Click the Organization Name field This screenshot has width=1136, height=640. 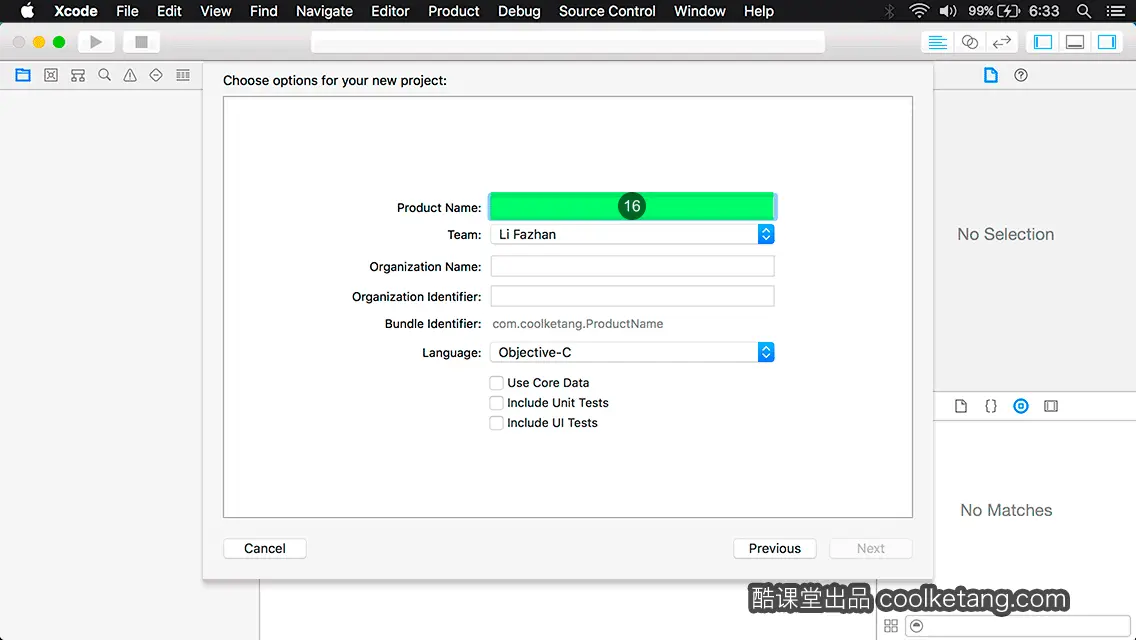point(632,266)
